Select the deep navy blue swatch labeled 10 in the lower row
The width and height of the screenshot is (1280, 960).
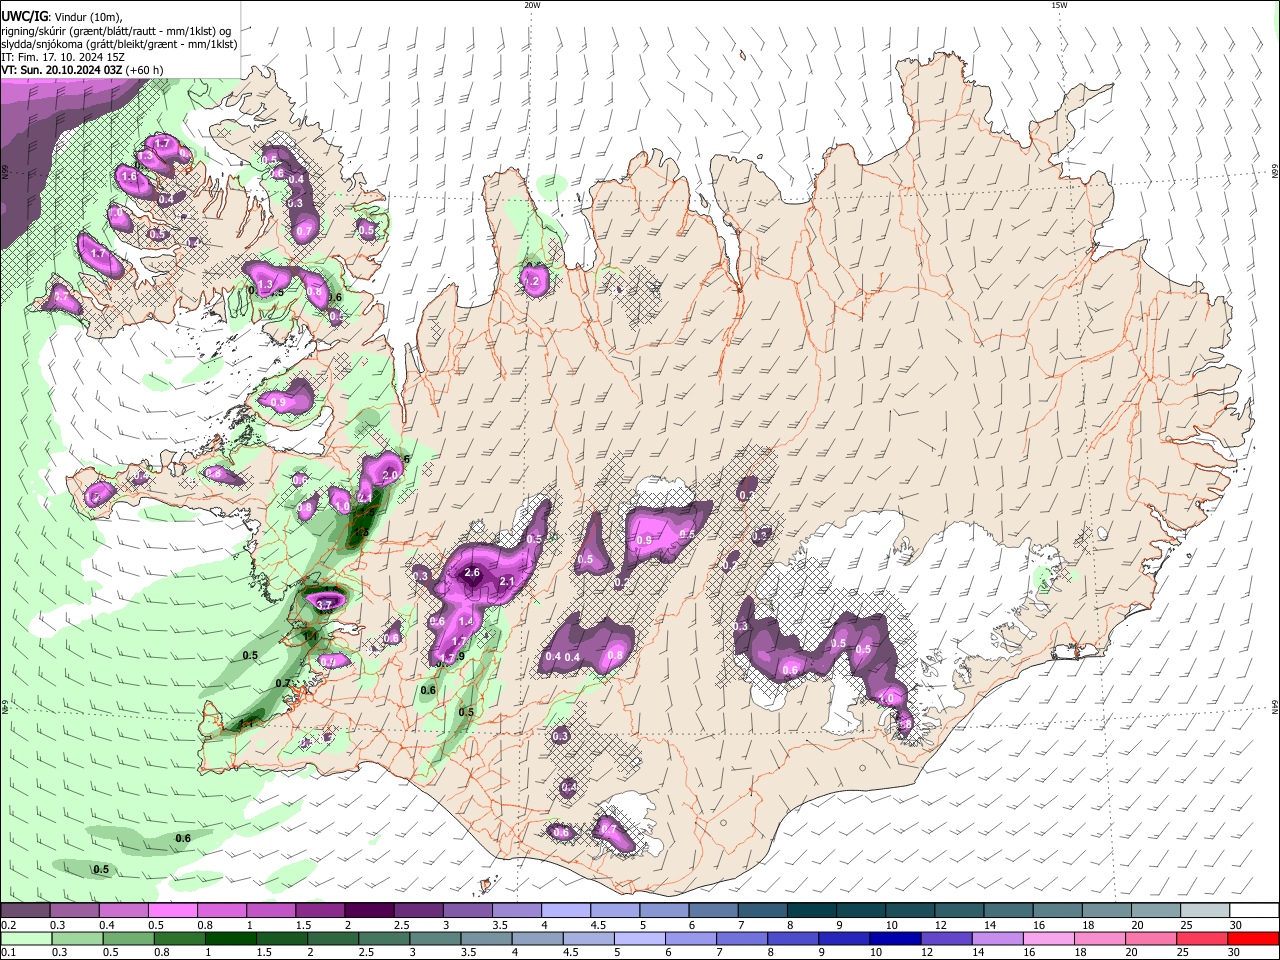tap(896, 939)
